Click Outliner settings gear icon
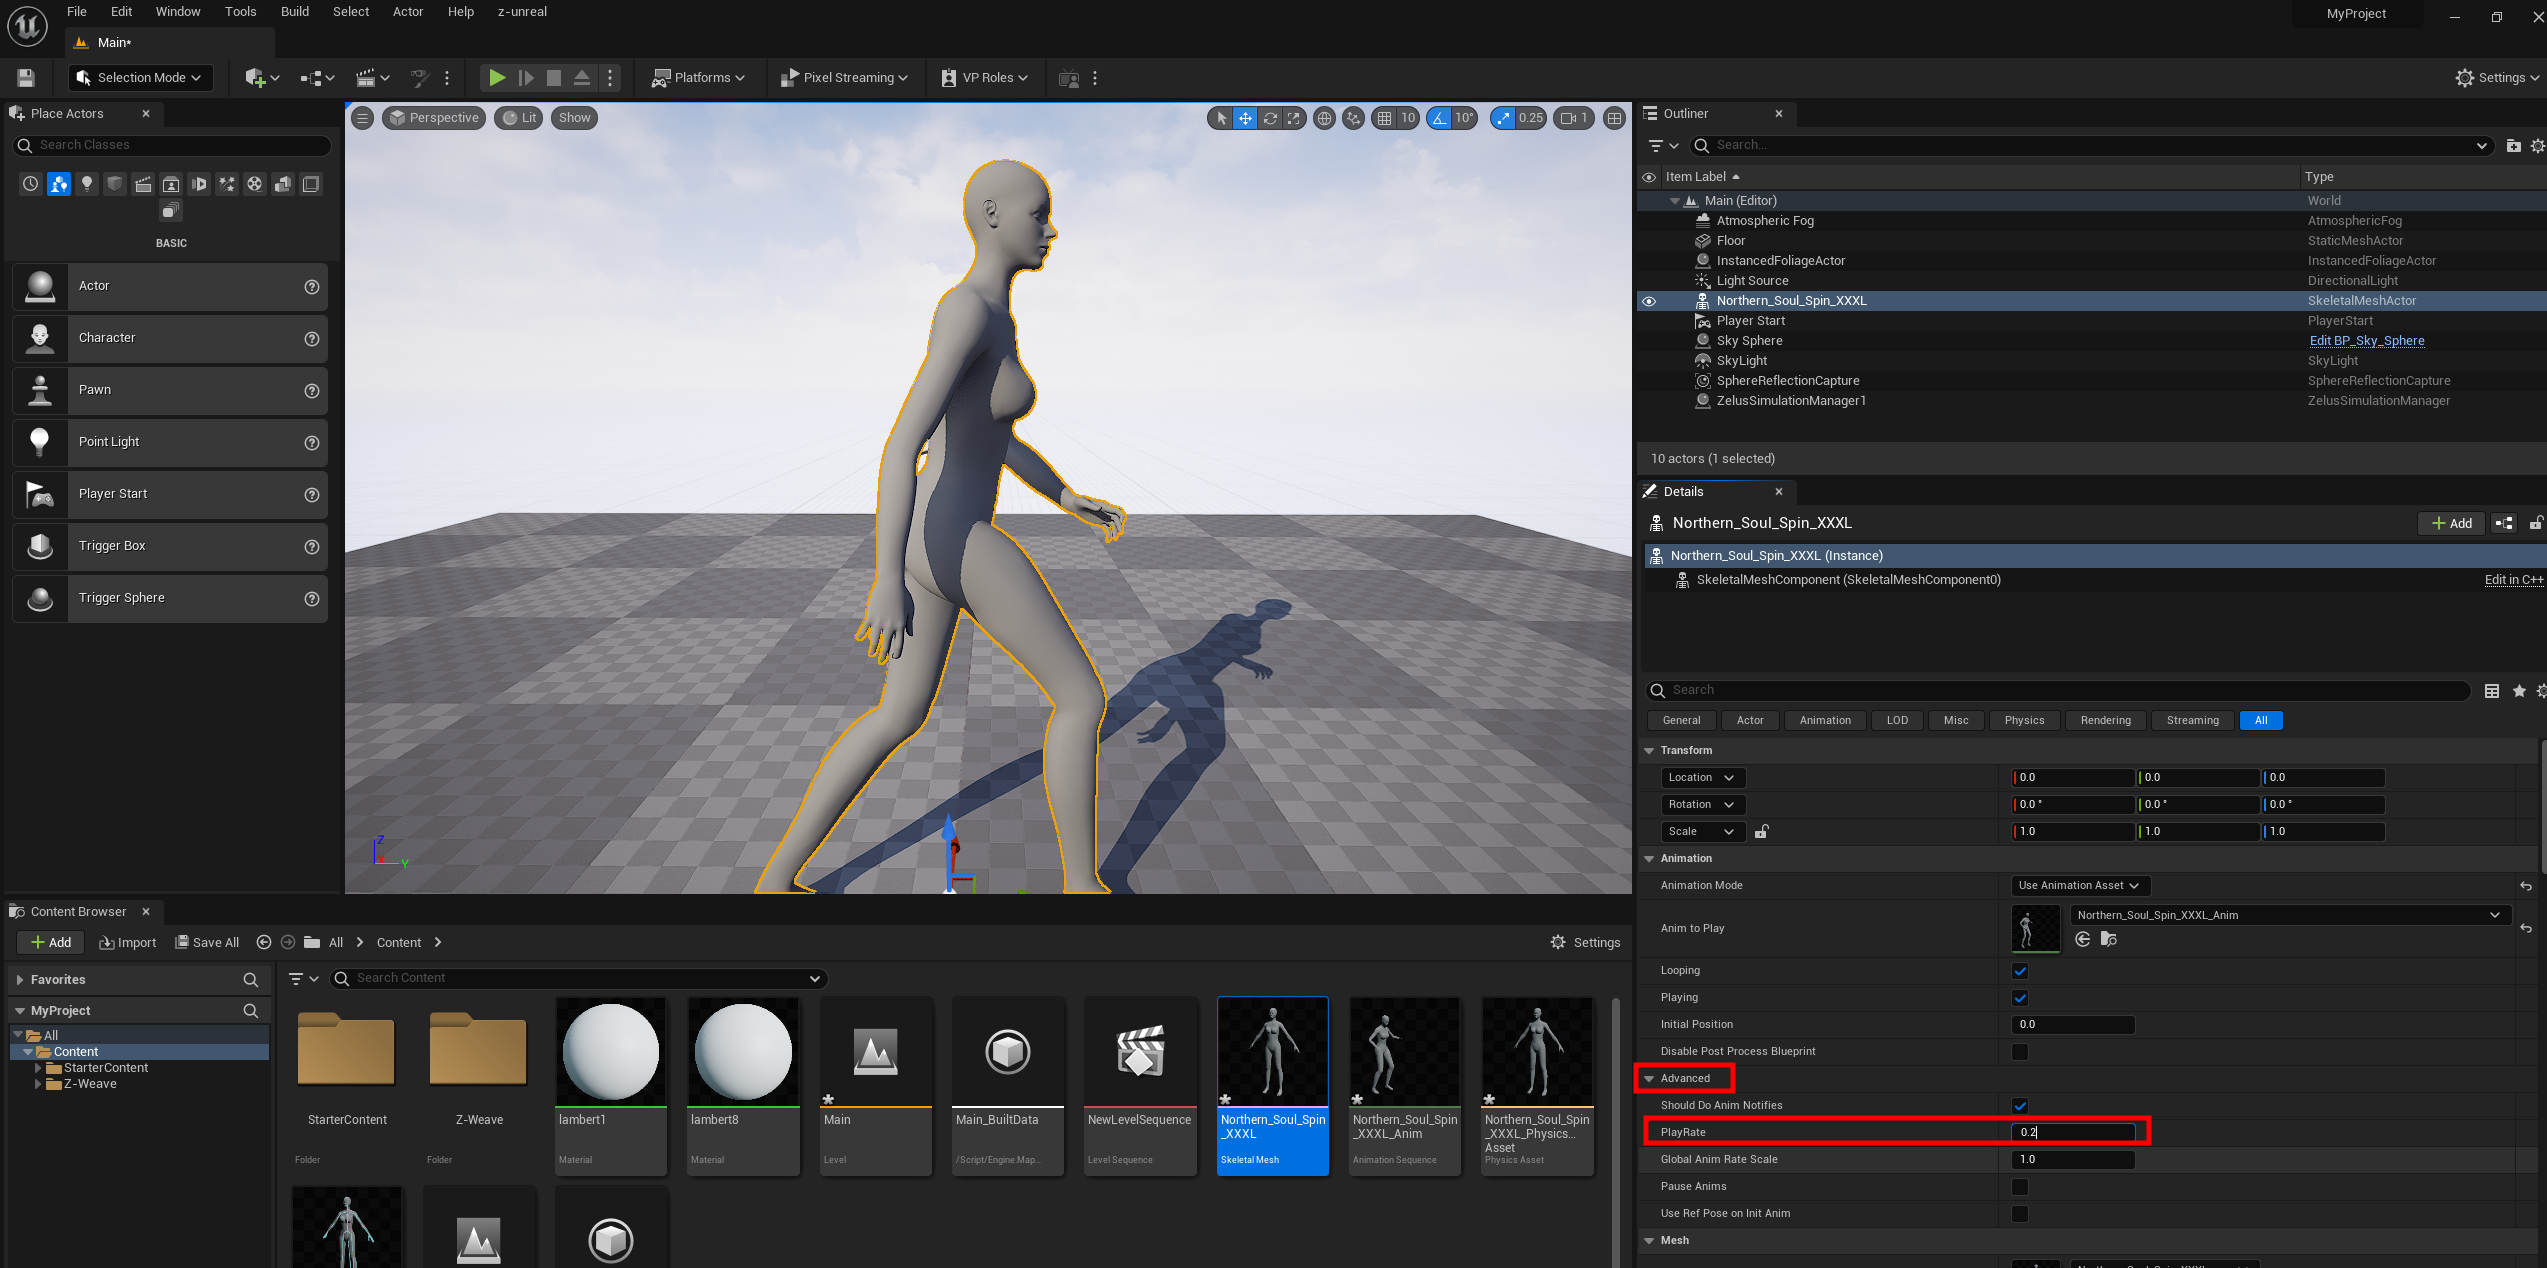2547x1268 pixels. (x=2538, y=146)
